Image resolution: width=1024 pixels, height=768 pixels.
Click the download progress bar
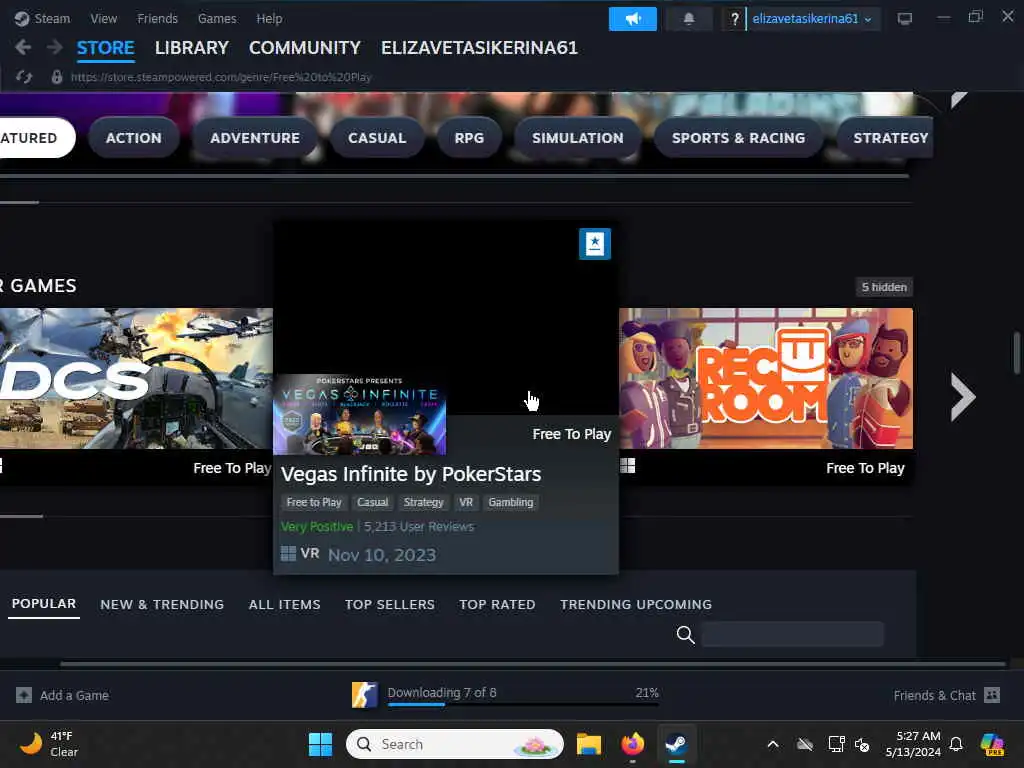[x=522, y=705]
